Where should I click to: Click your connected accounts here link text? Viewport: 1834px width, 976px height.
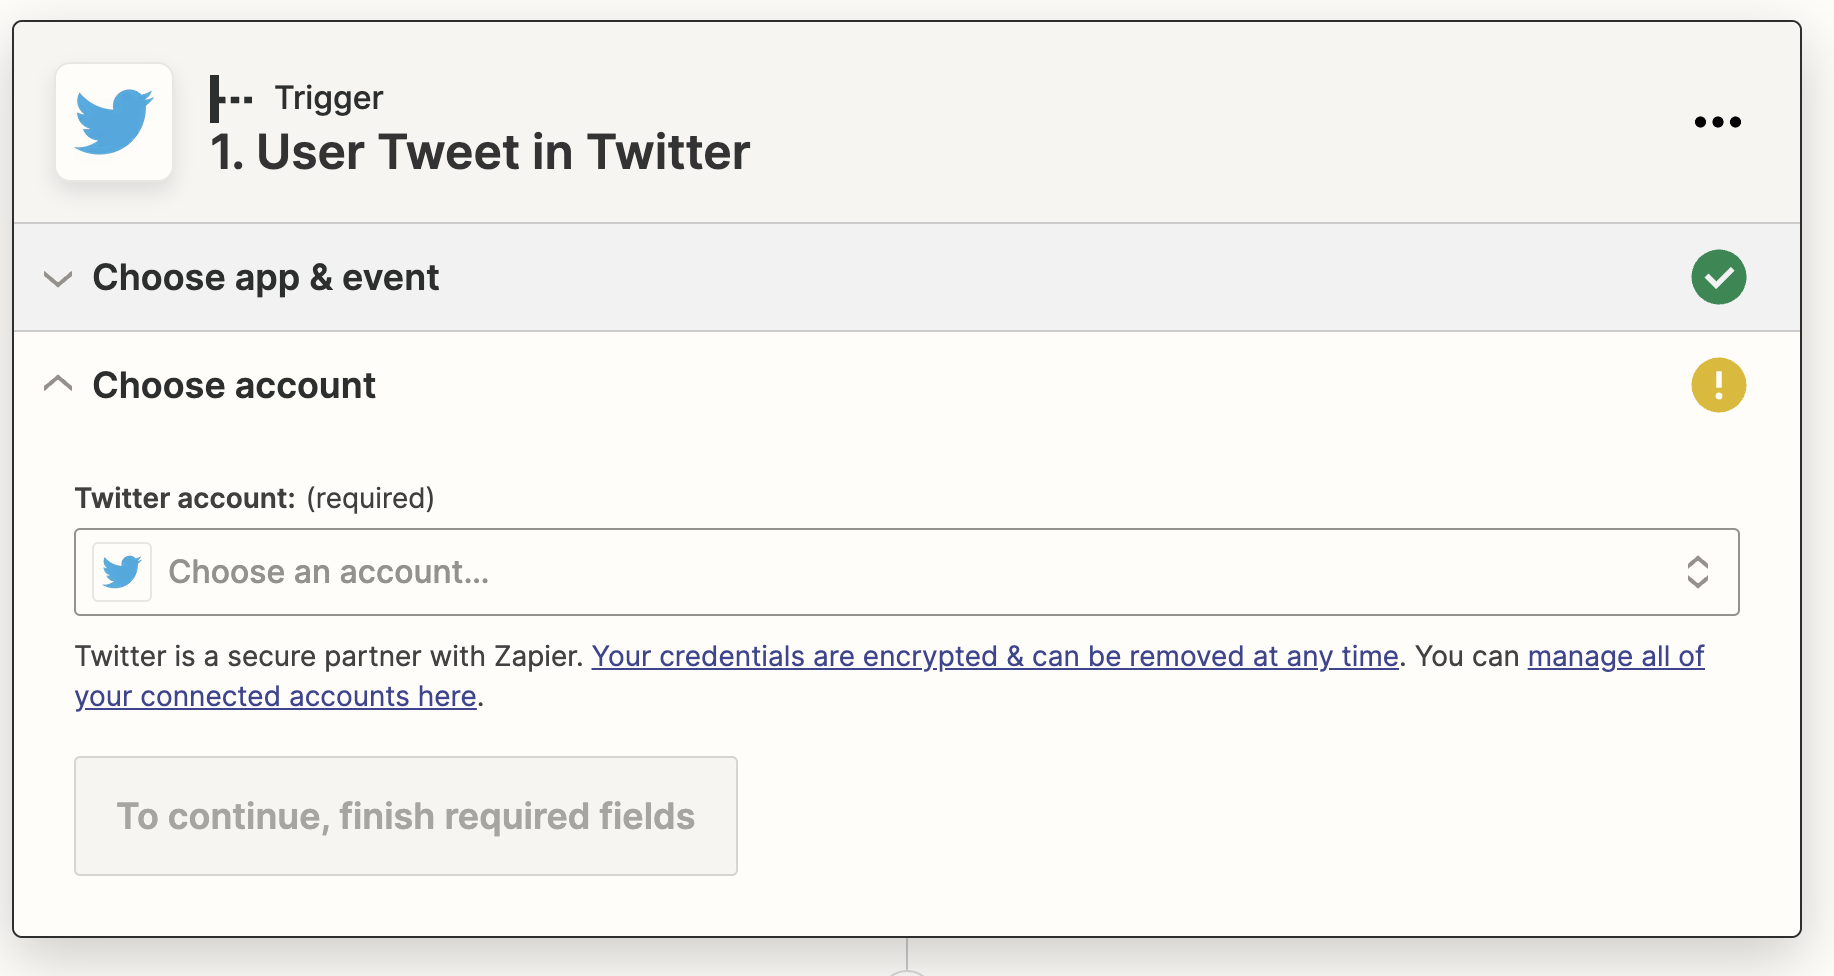click(x=275, y=696)
